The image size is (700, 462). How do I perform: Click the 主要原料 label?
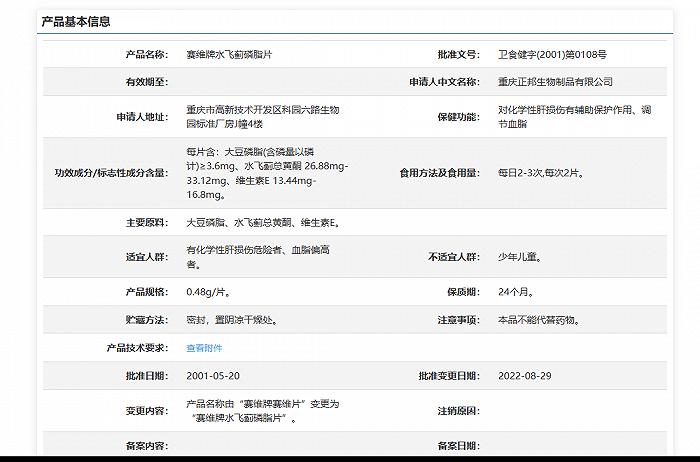147,222
